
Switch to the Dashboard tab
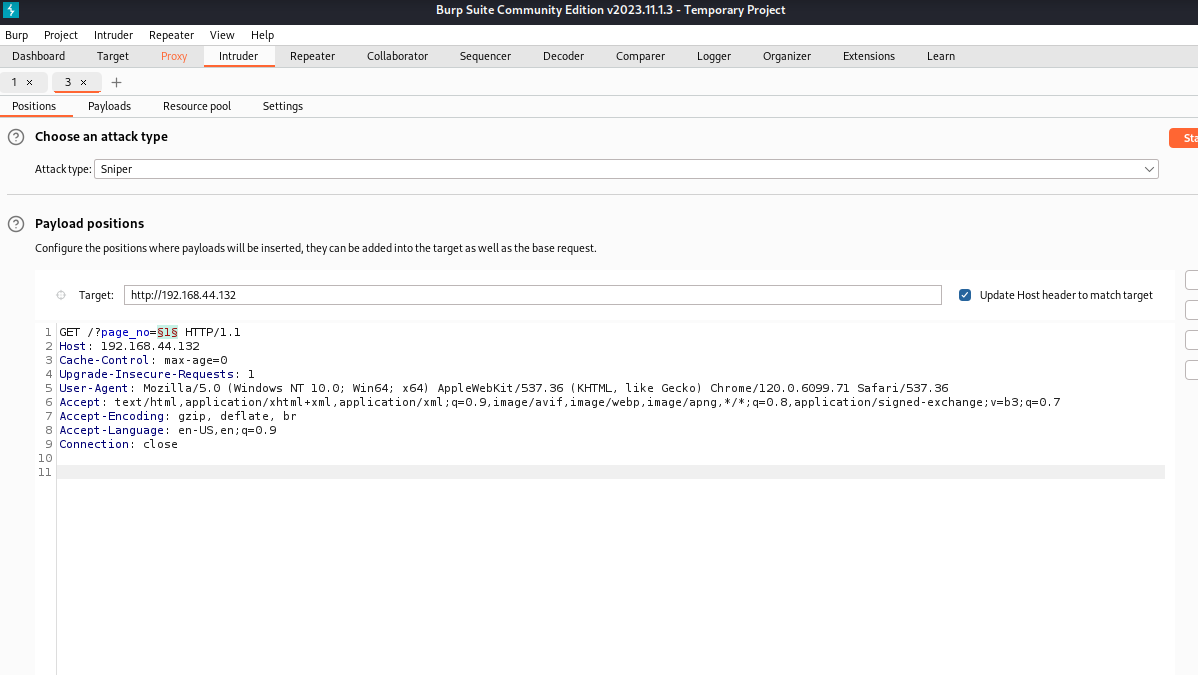point(38,57)
